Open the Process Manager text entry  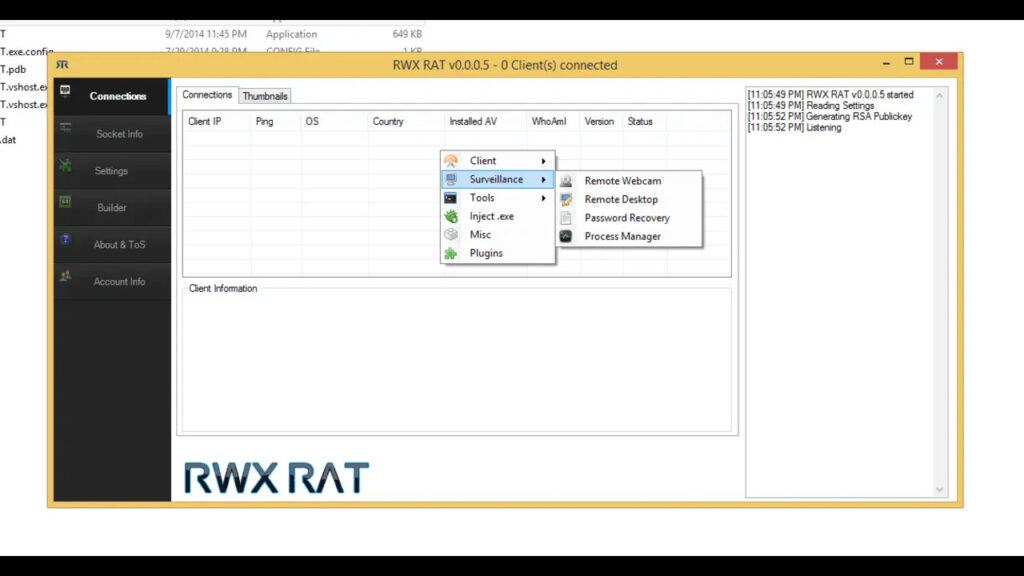[x=622, y=236]
